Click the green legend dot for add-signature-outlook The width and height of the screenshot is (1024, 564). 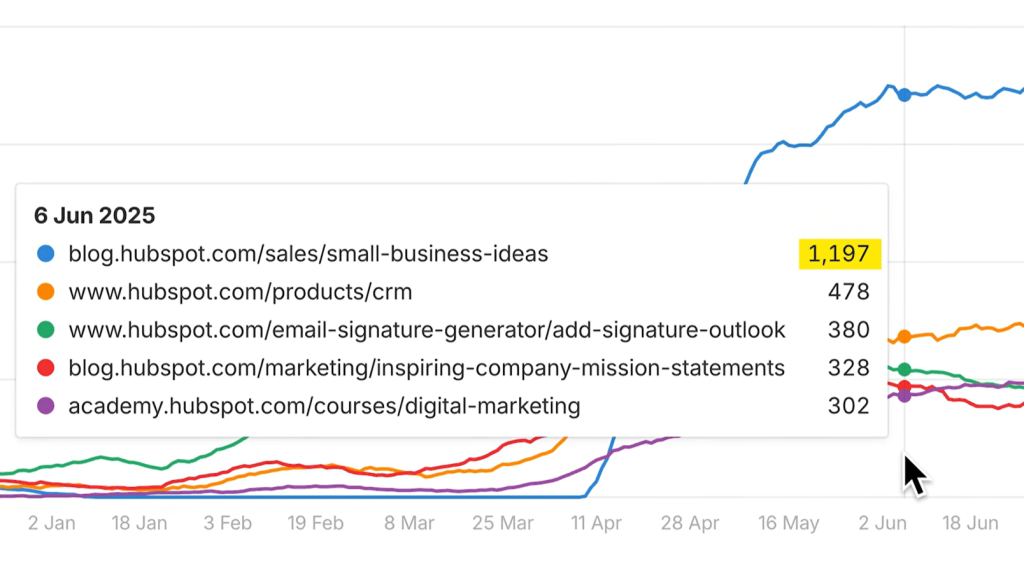[46, 330]
